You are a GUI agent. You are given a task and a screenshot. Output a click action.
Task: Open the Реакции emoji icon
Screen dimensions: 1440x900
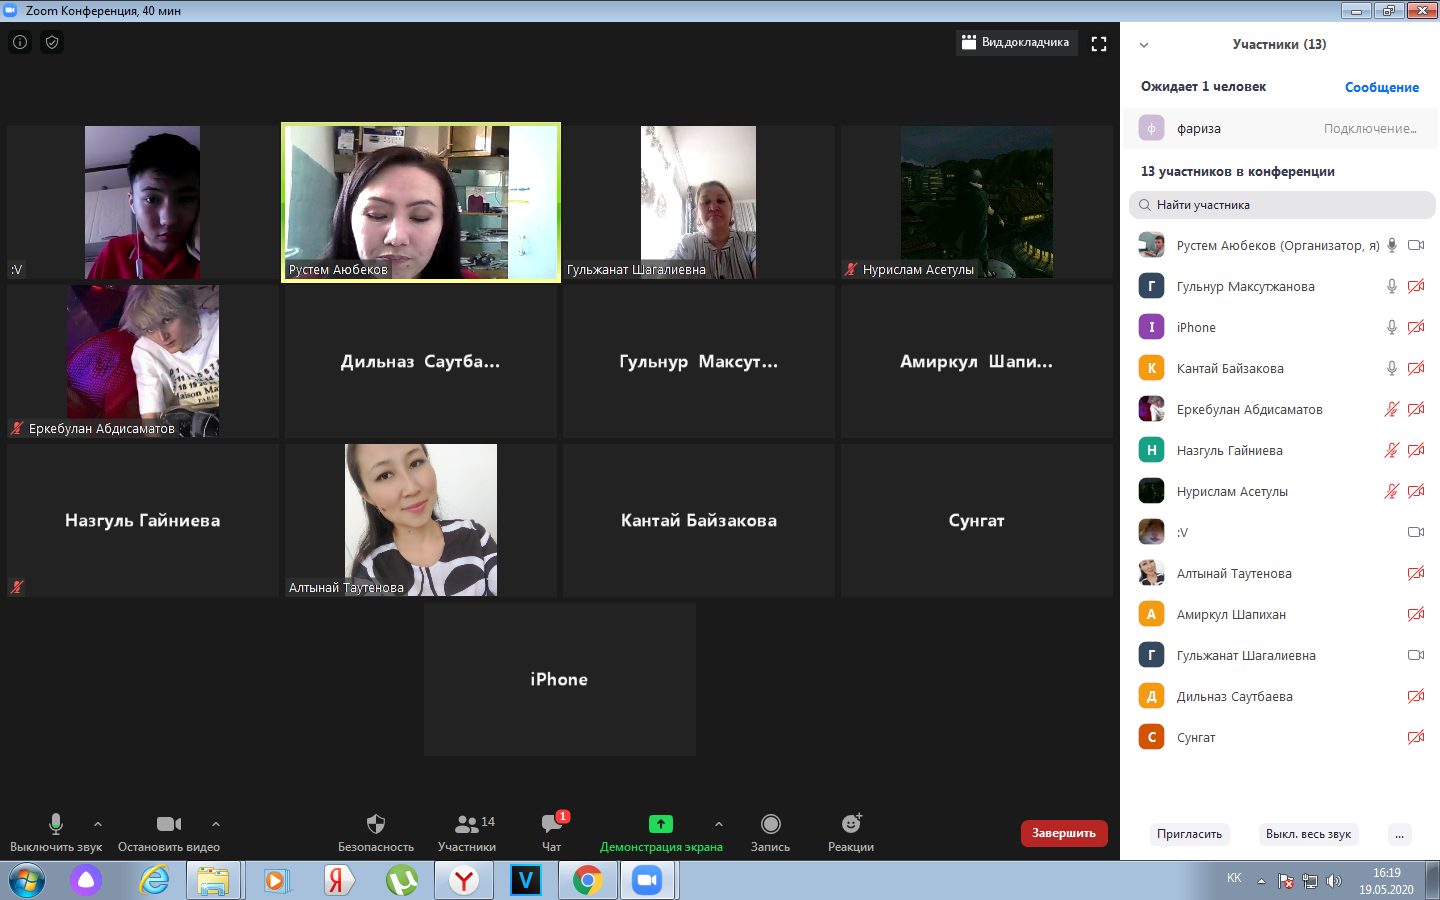click(851, 824)
